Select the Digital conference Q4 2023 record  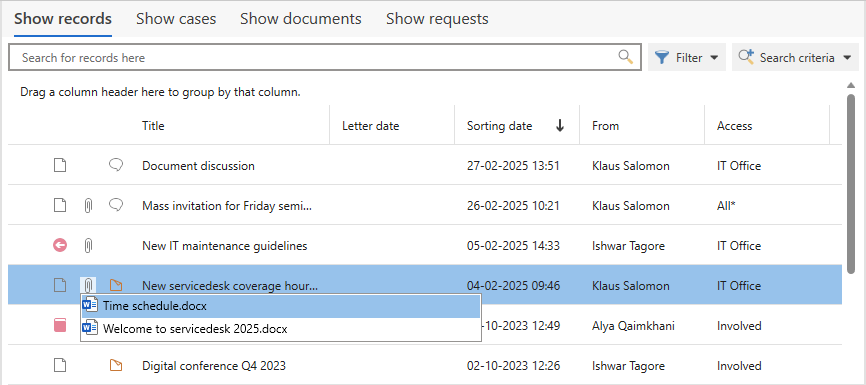[214, 365]
